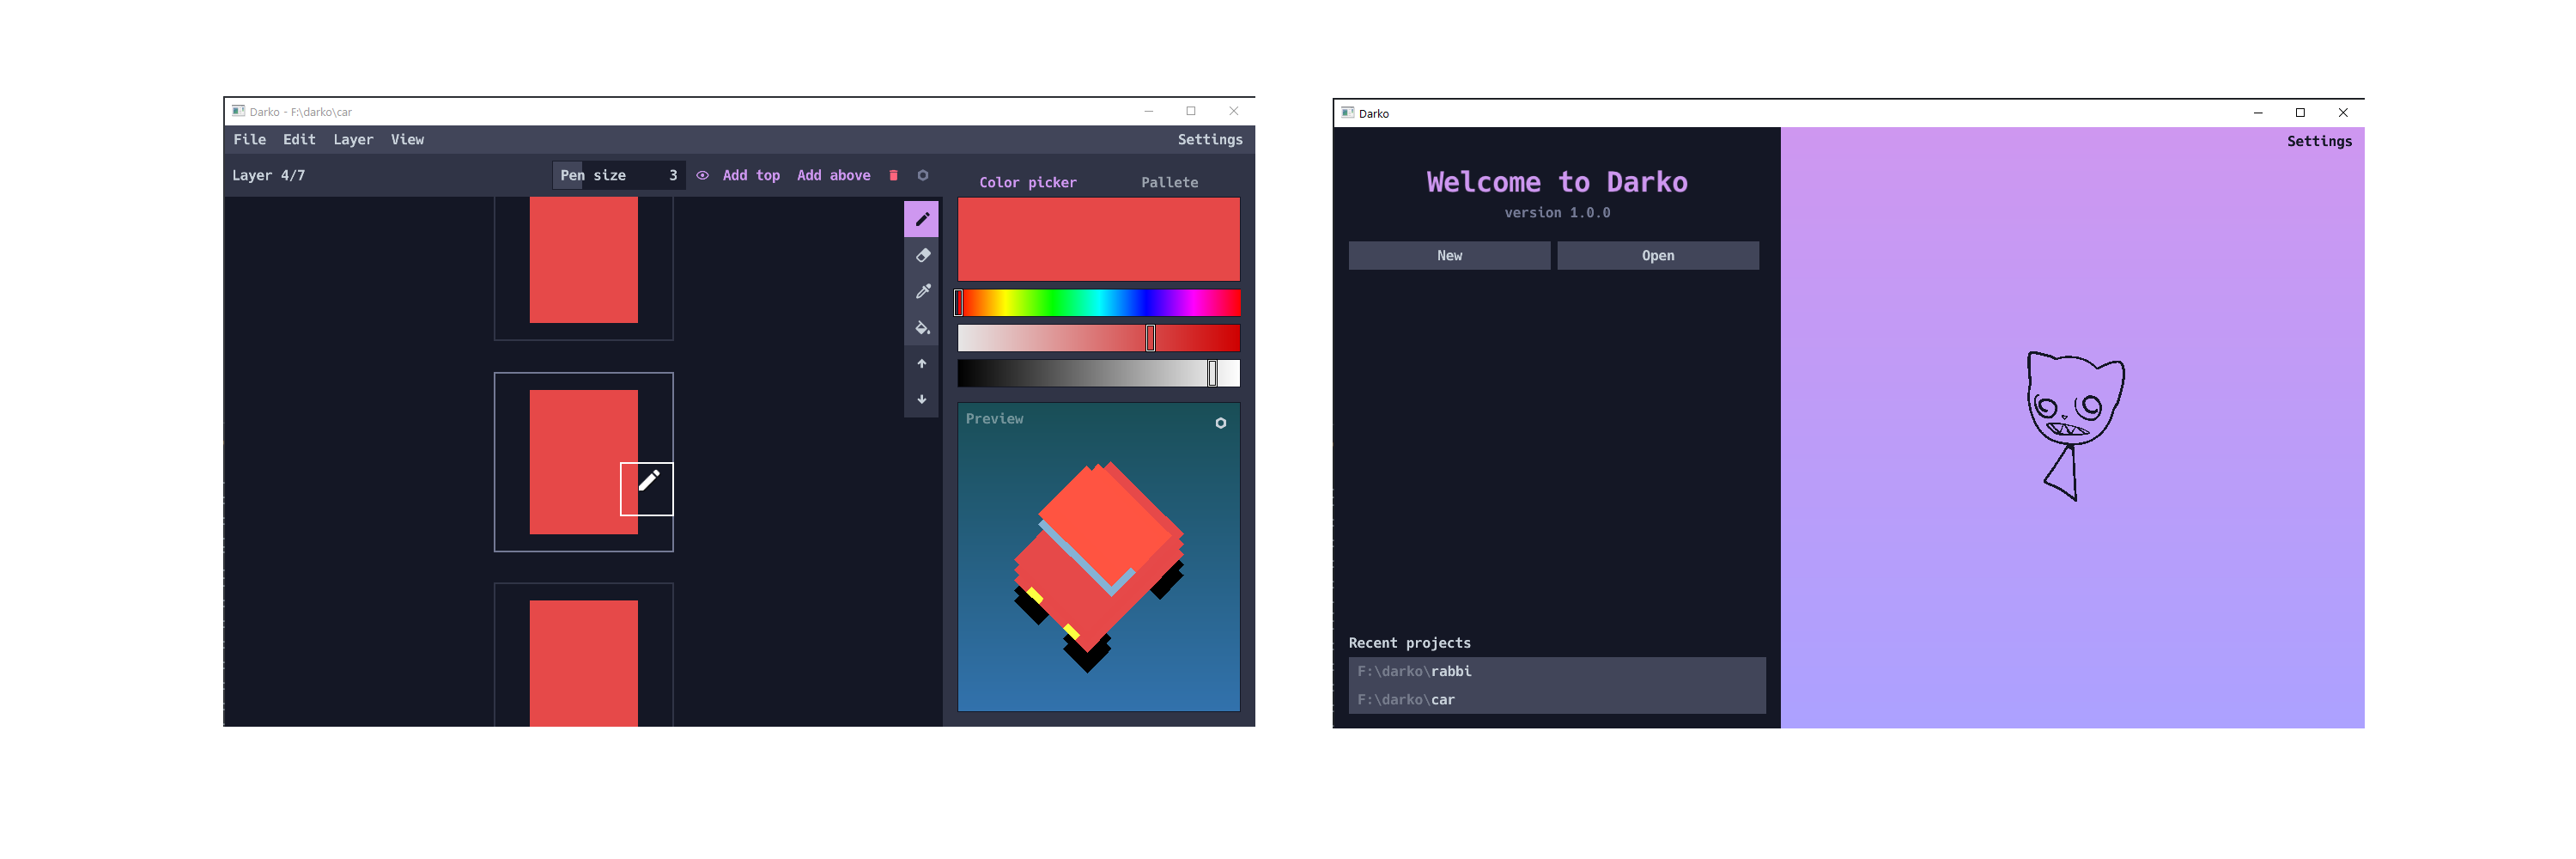The image size is (2576, 859).
Task: Close the Darko welcome window
Action: click(2342, 113)
